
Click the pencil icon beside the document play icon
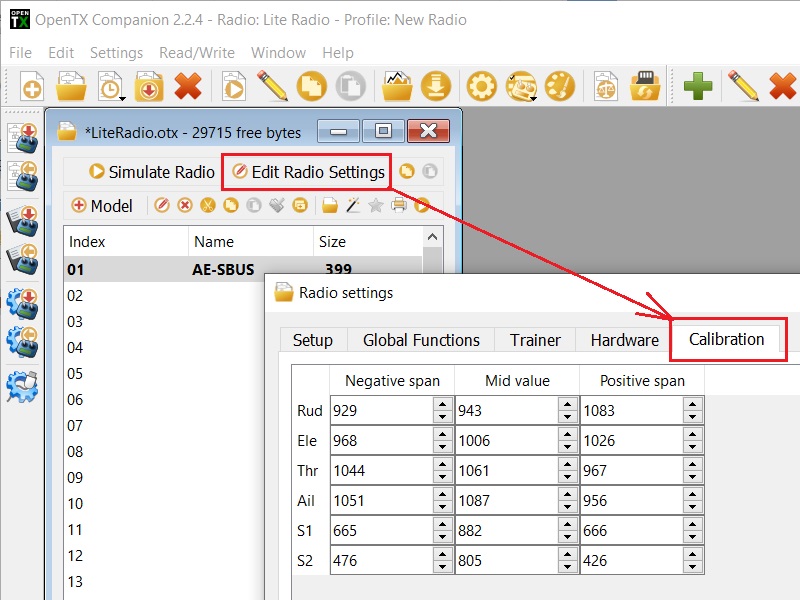[x=272, y=85]
